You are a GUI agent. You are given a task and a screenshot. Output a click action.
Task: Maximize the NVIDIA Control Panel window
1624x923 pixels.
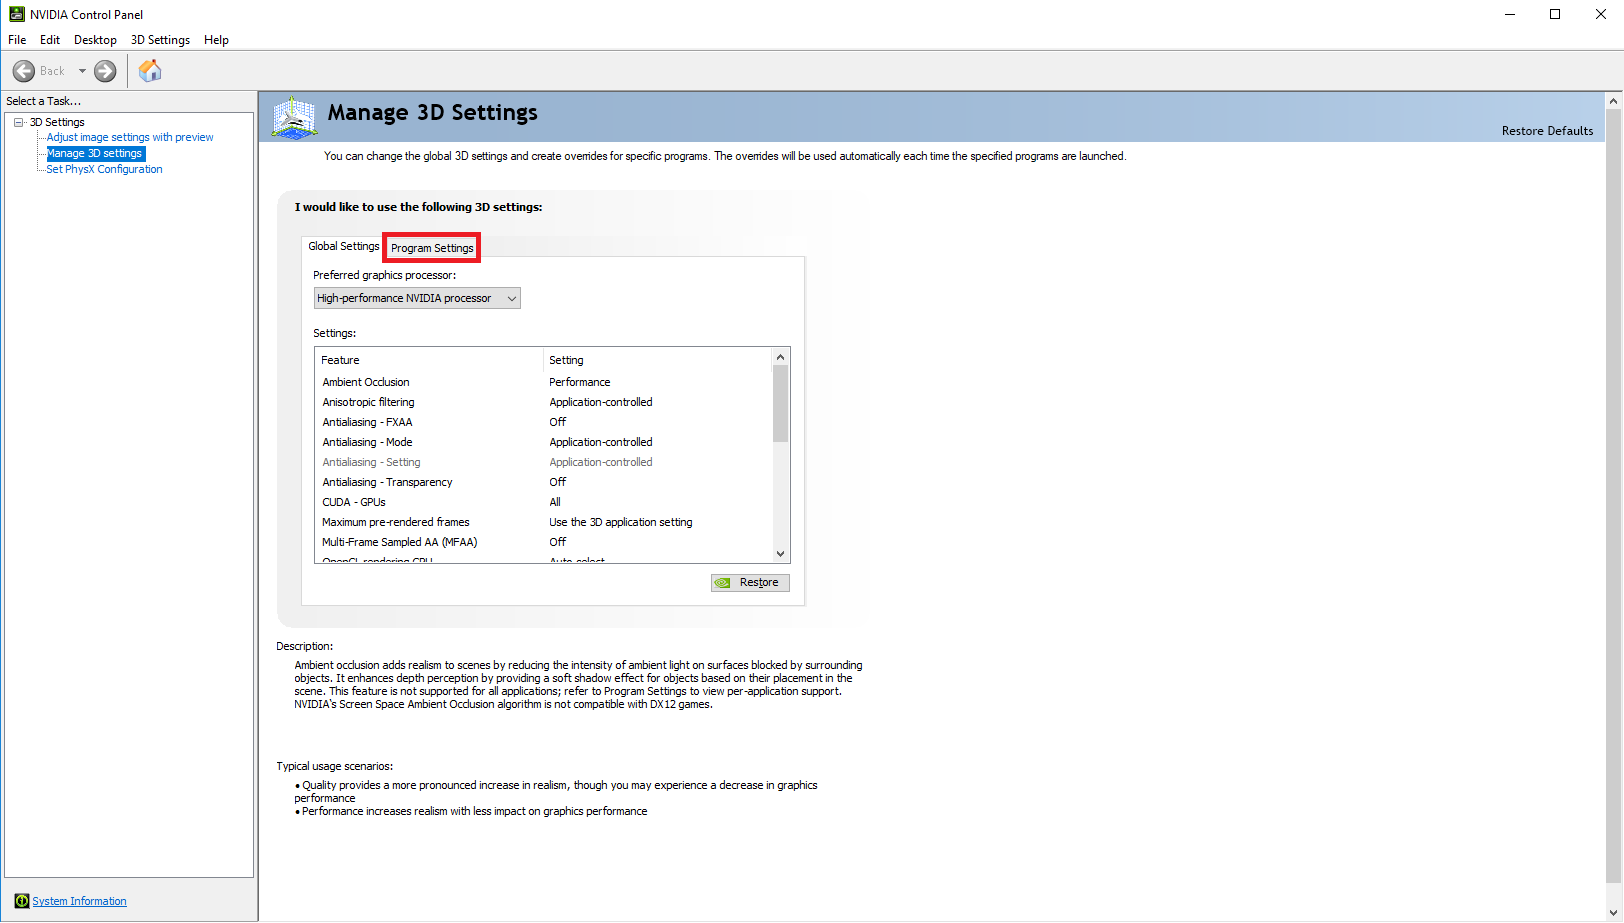pyautogui.click(x=1555, y=14)
